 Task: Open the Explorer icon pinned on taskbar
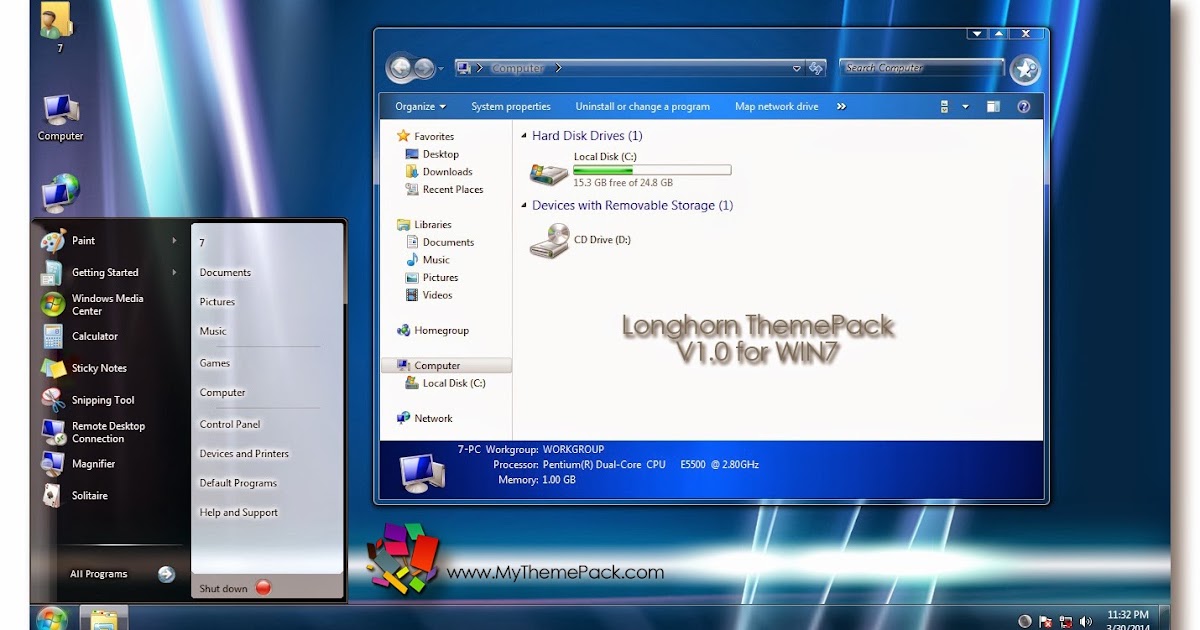click(x=103, y=619)
